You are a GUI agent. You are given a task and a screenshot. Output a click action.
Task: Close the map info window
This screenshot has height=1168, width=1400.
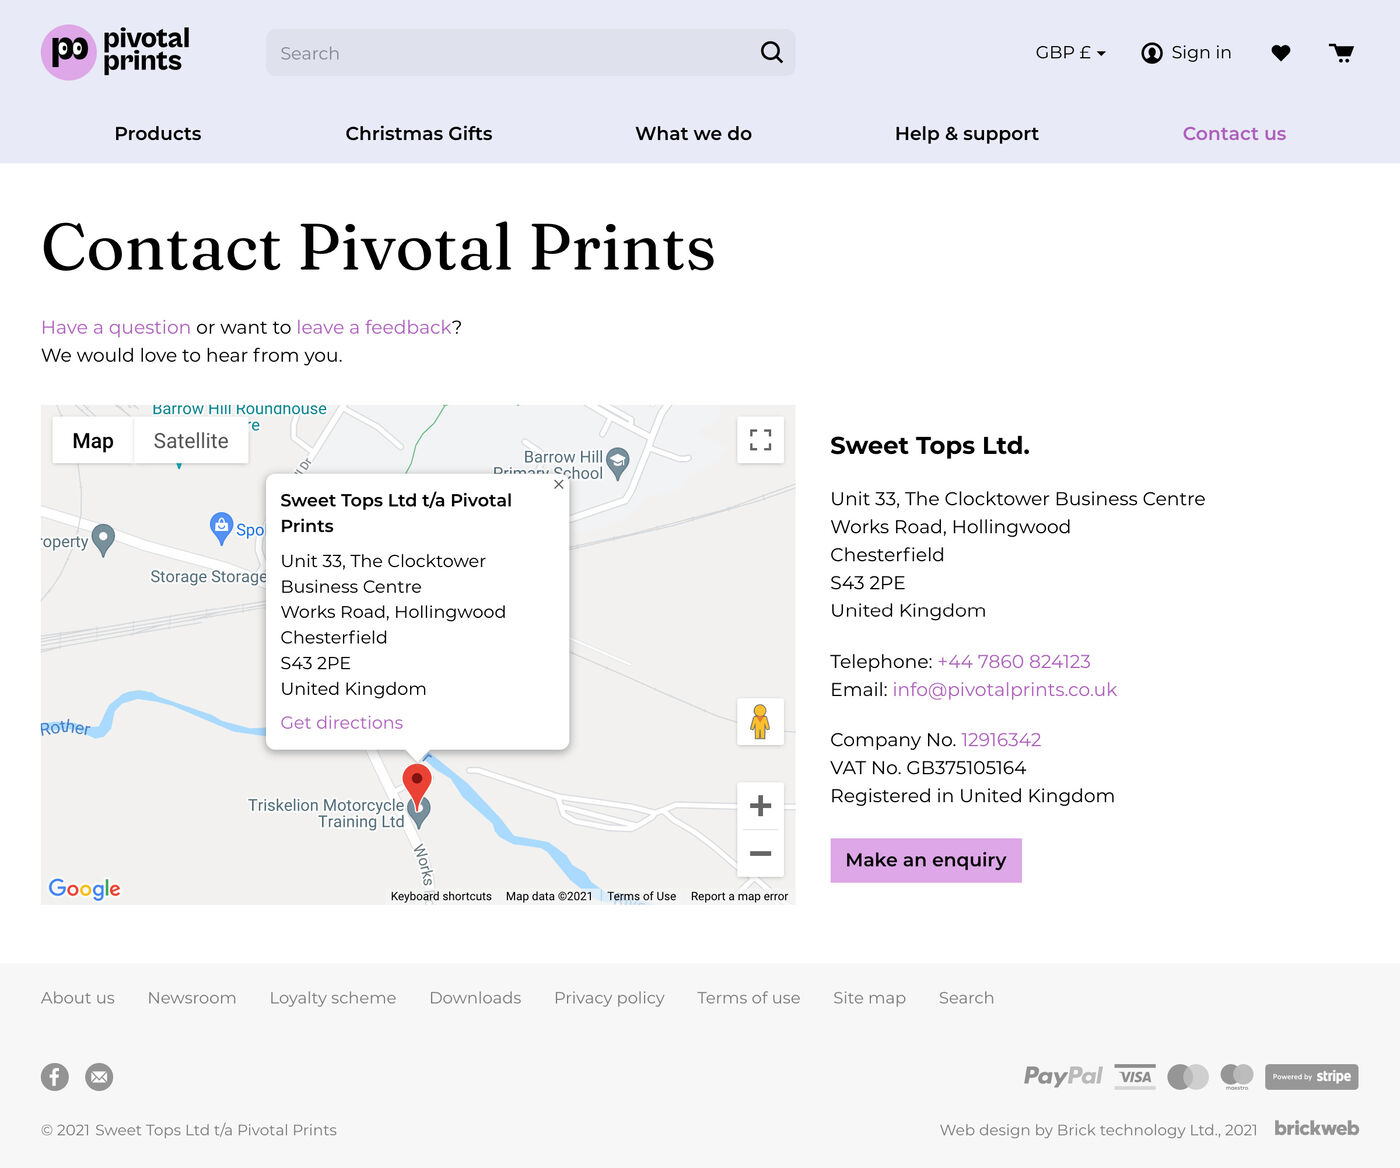[x=559, y=484]
